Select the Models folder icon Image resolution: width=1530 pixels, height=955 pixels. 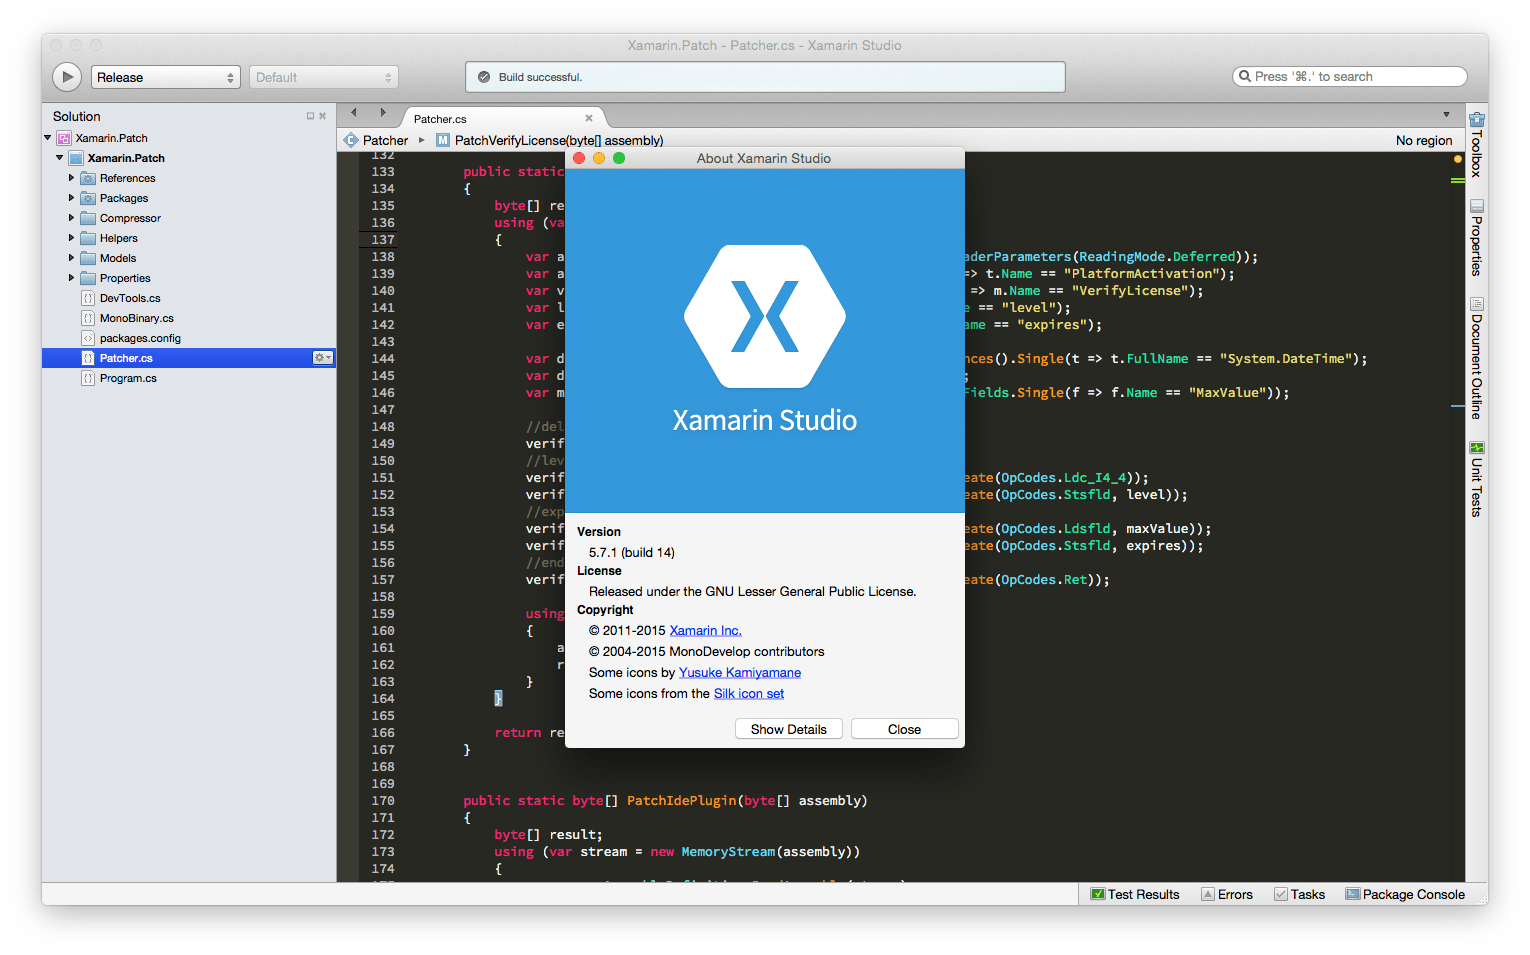[x=88, y=258]
